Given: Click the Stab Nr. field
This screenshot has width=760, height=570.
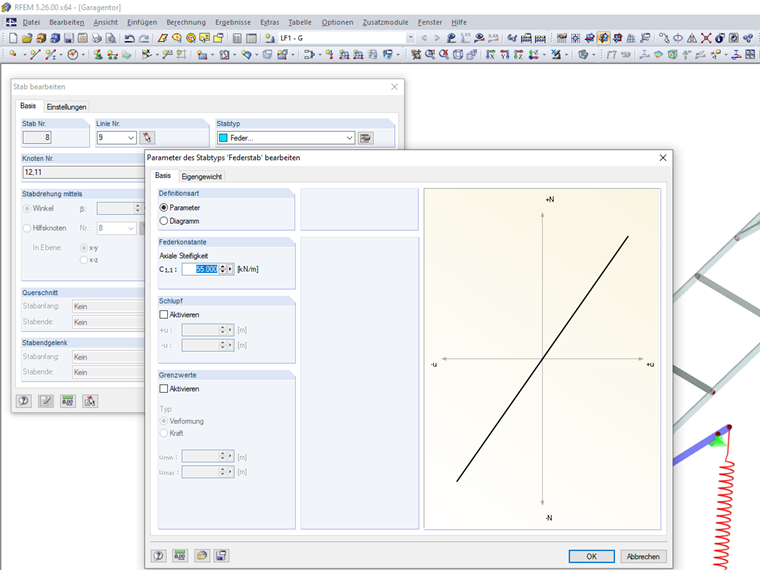Looking at the screenshot, I should (37, 137).
